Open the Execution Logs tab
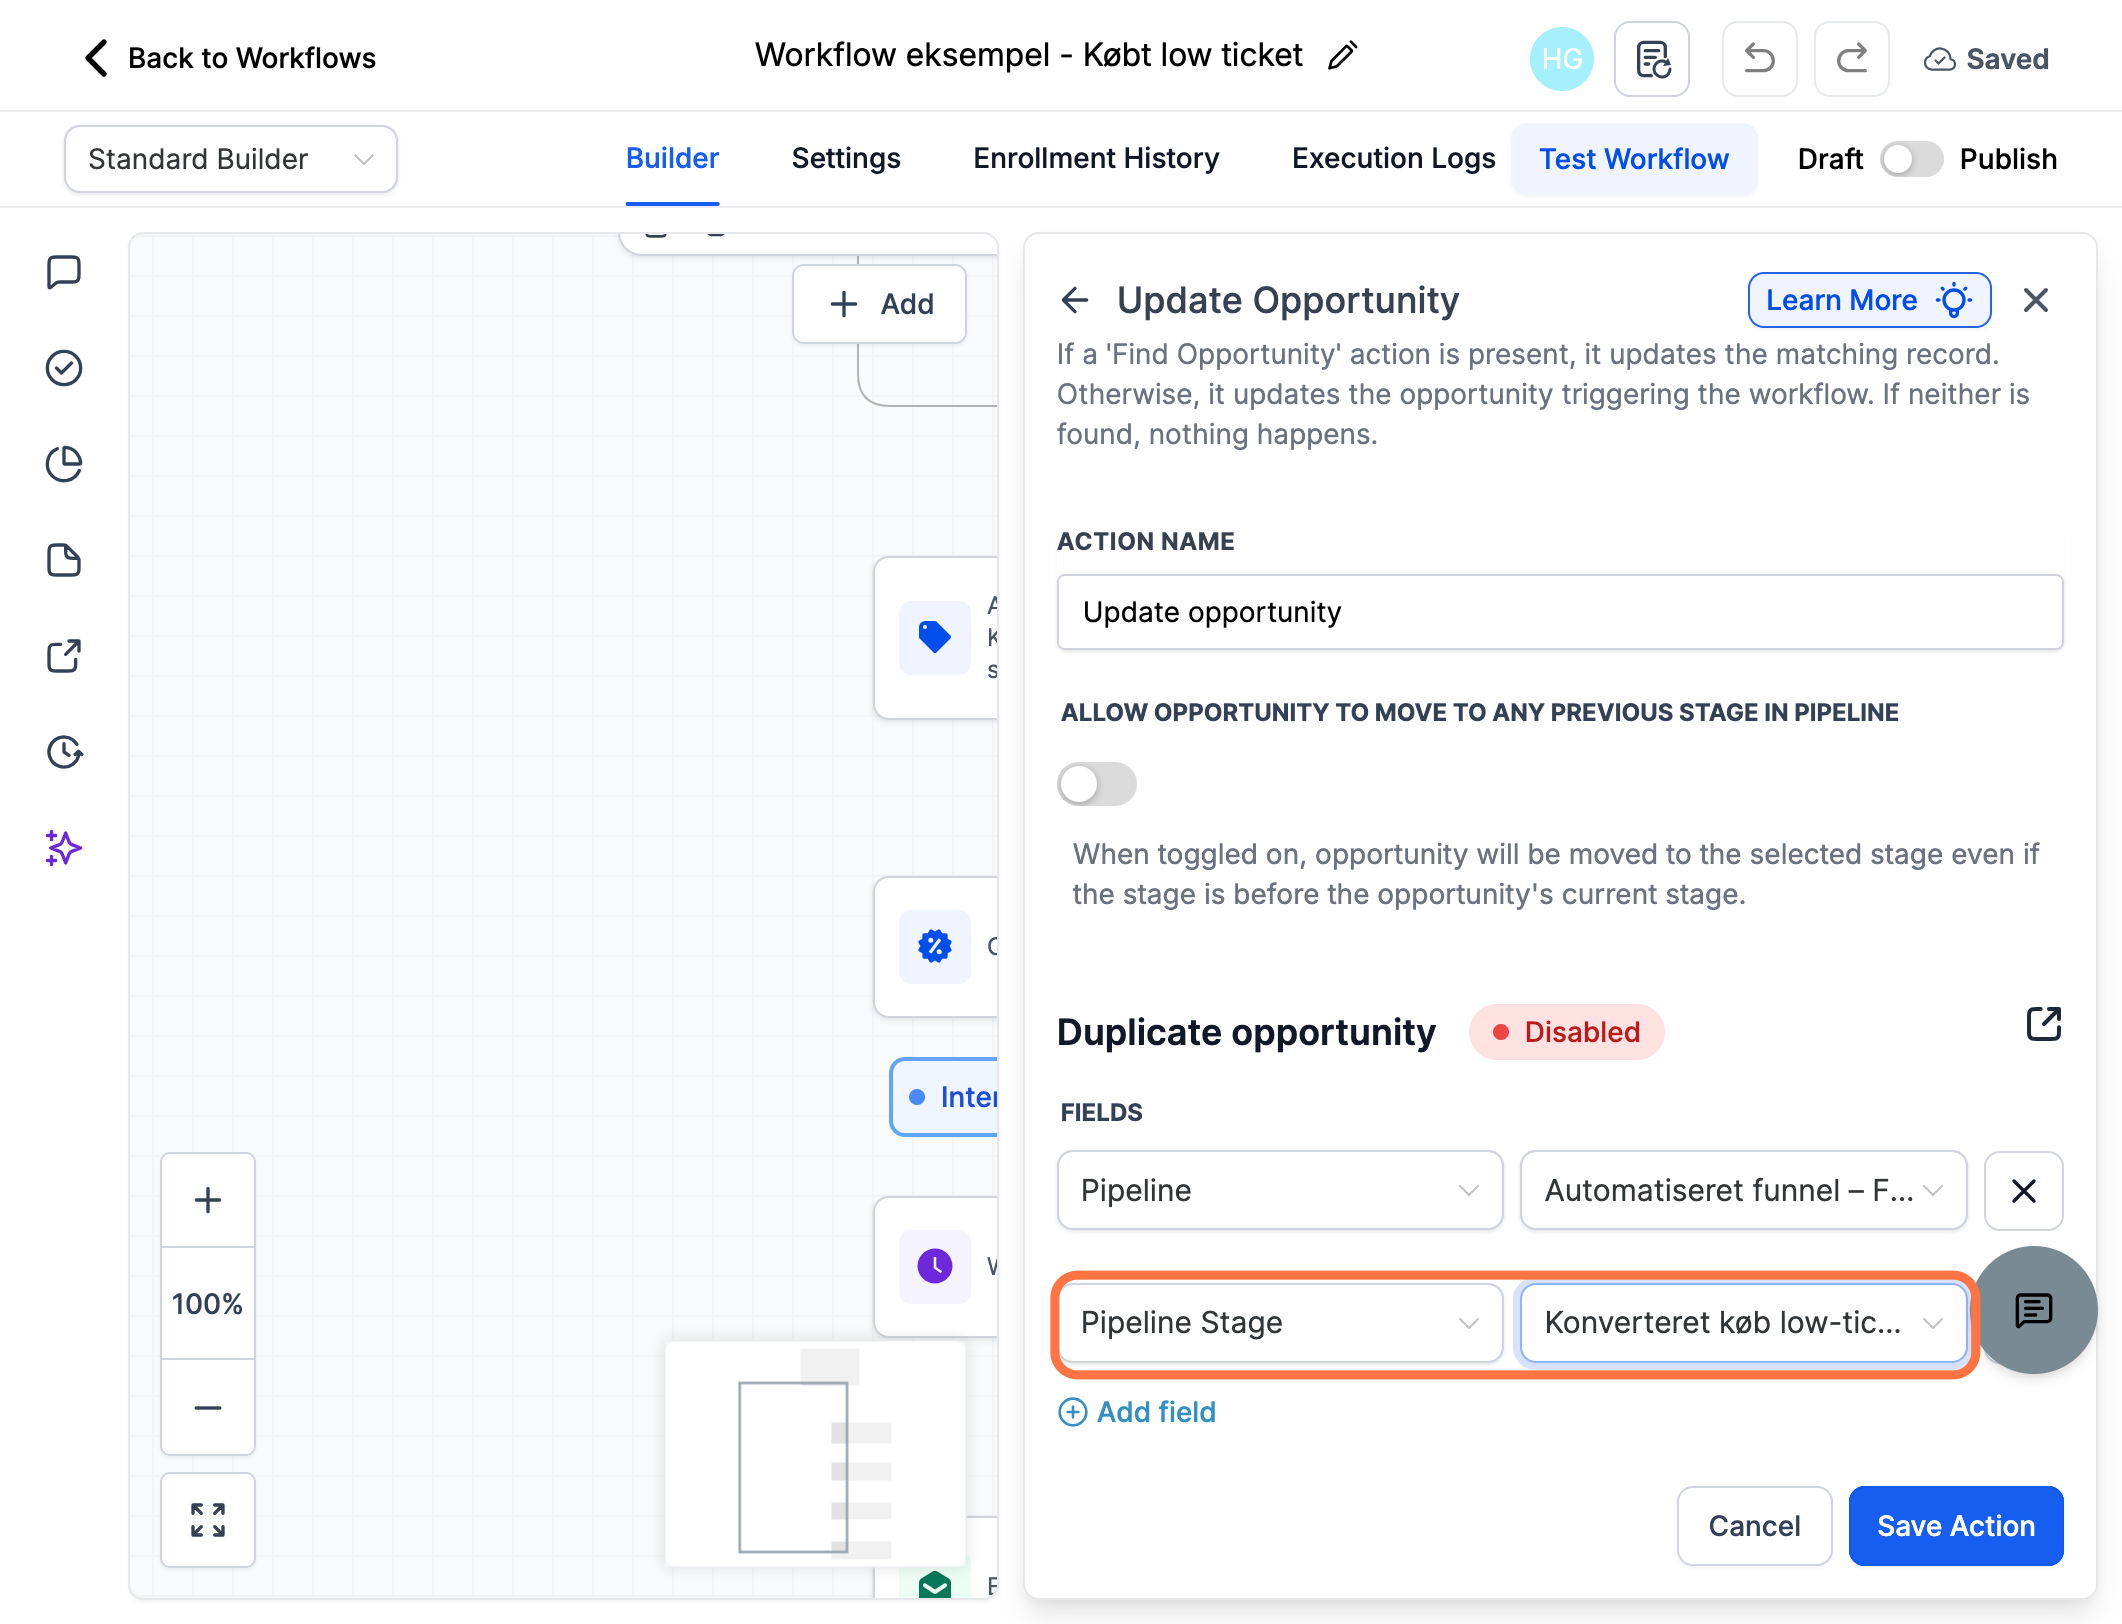 (x=1393, y=159)
